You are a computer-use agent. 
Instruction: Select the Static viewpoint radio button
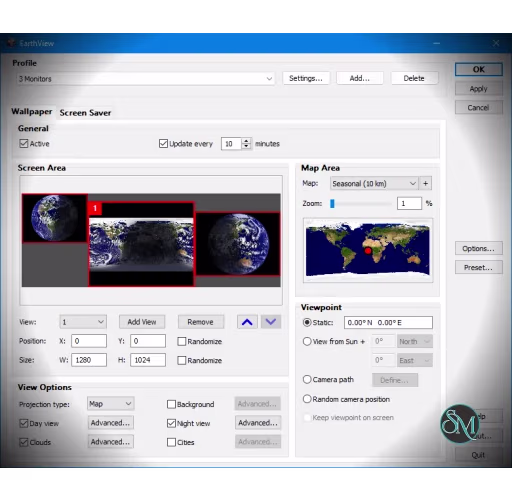pyautogui.click(x=307, y=322)
